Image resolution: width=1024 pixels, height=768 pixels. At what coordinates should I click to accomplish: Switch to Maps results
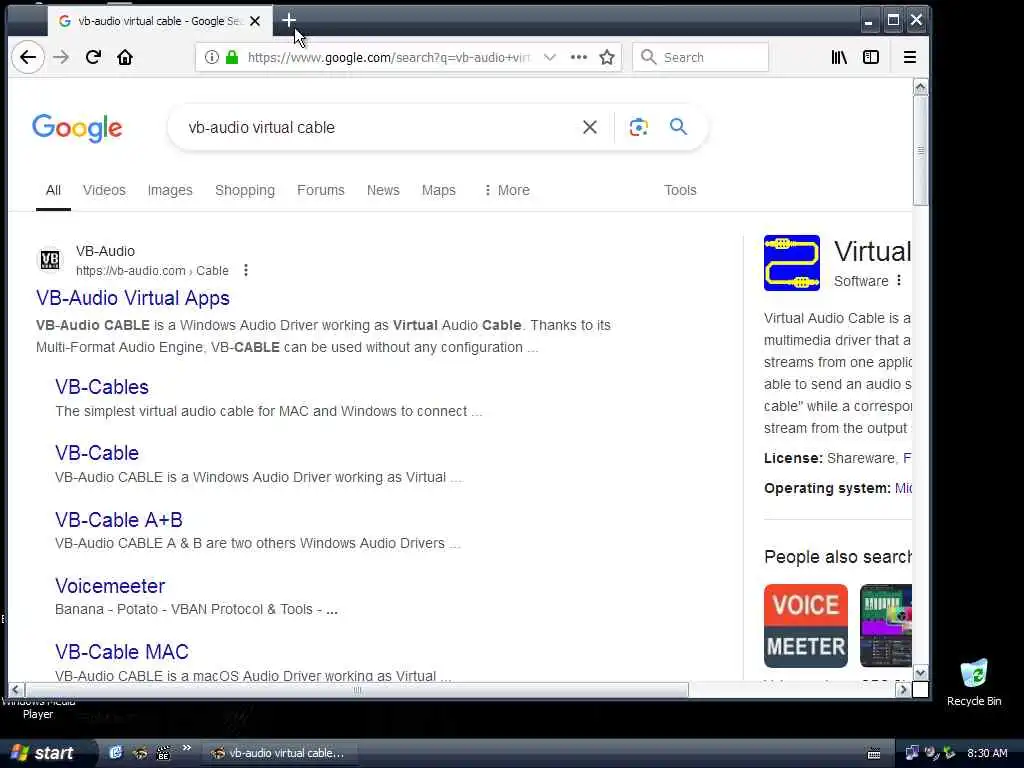coord(439,190)
